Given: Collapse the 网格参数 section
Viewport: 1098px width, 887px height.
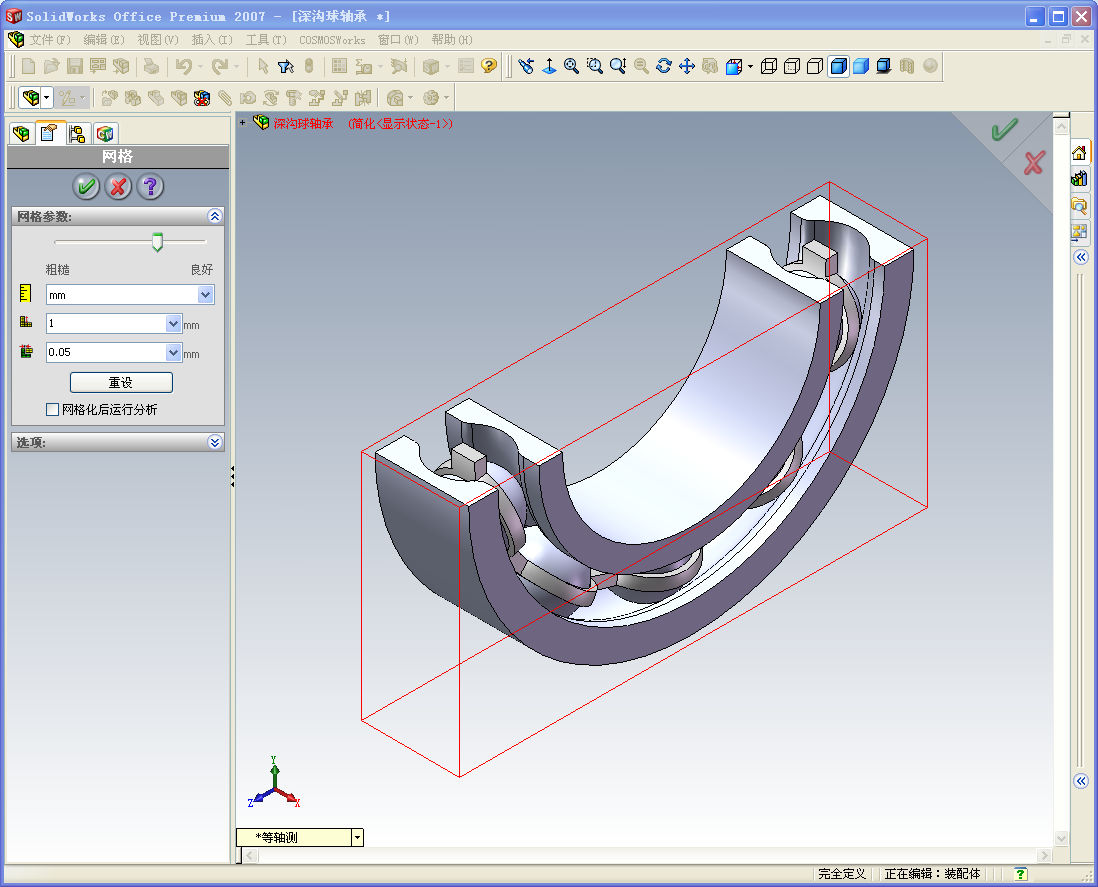Looking at the screenshot, I should click(x=215, y=216).
